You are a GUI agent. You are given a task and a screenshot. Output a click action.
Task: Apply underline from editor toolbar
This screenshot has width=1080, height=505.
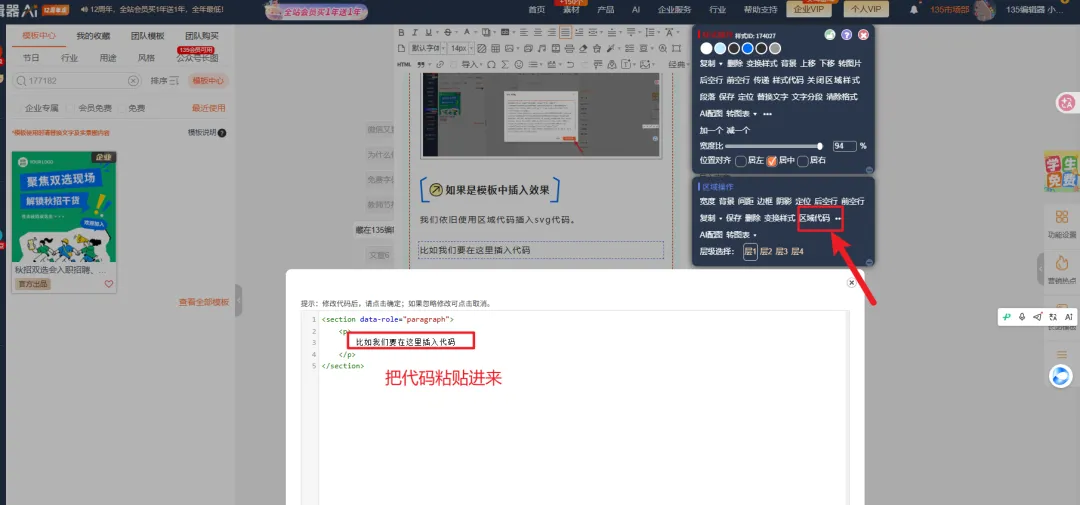point(428,32)
